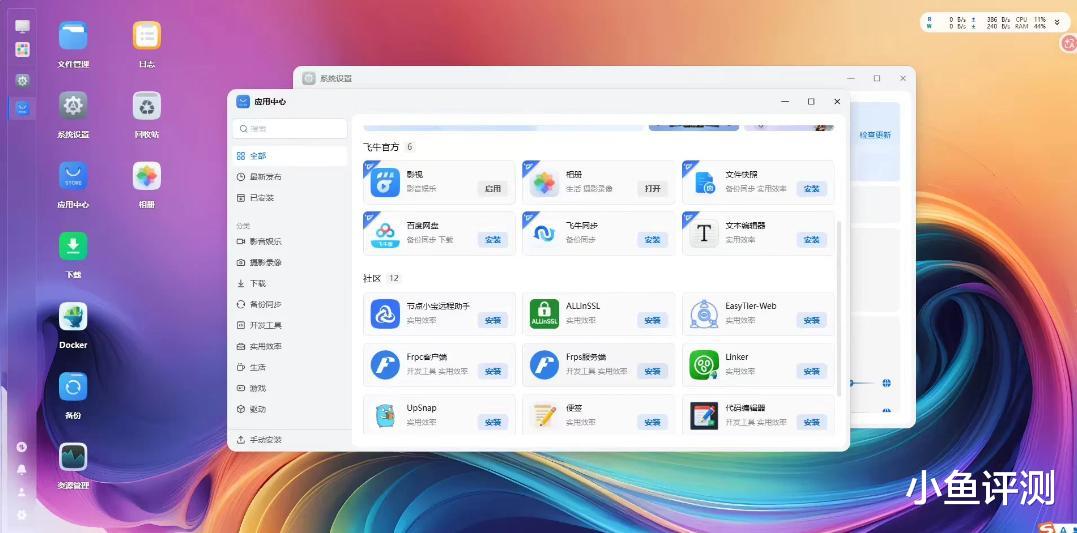Select 已安装 in the sidebar
Screen dimensions: 1077x533
click(x=290, y=198)
